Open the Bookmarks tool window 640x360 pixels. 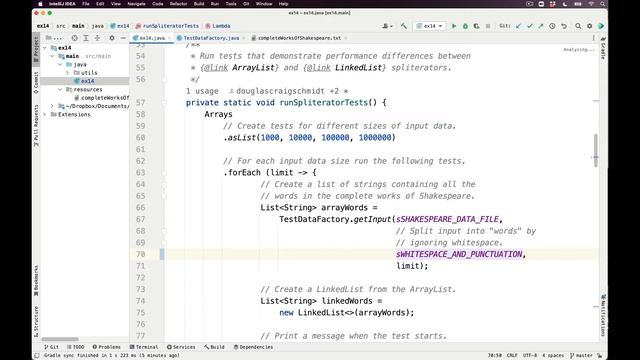pos(36,281)
